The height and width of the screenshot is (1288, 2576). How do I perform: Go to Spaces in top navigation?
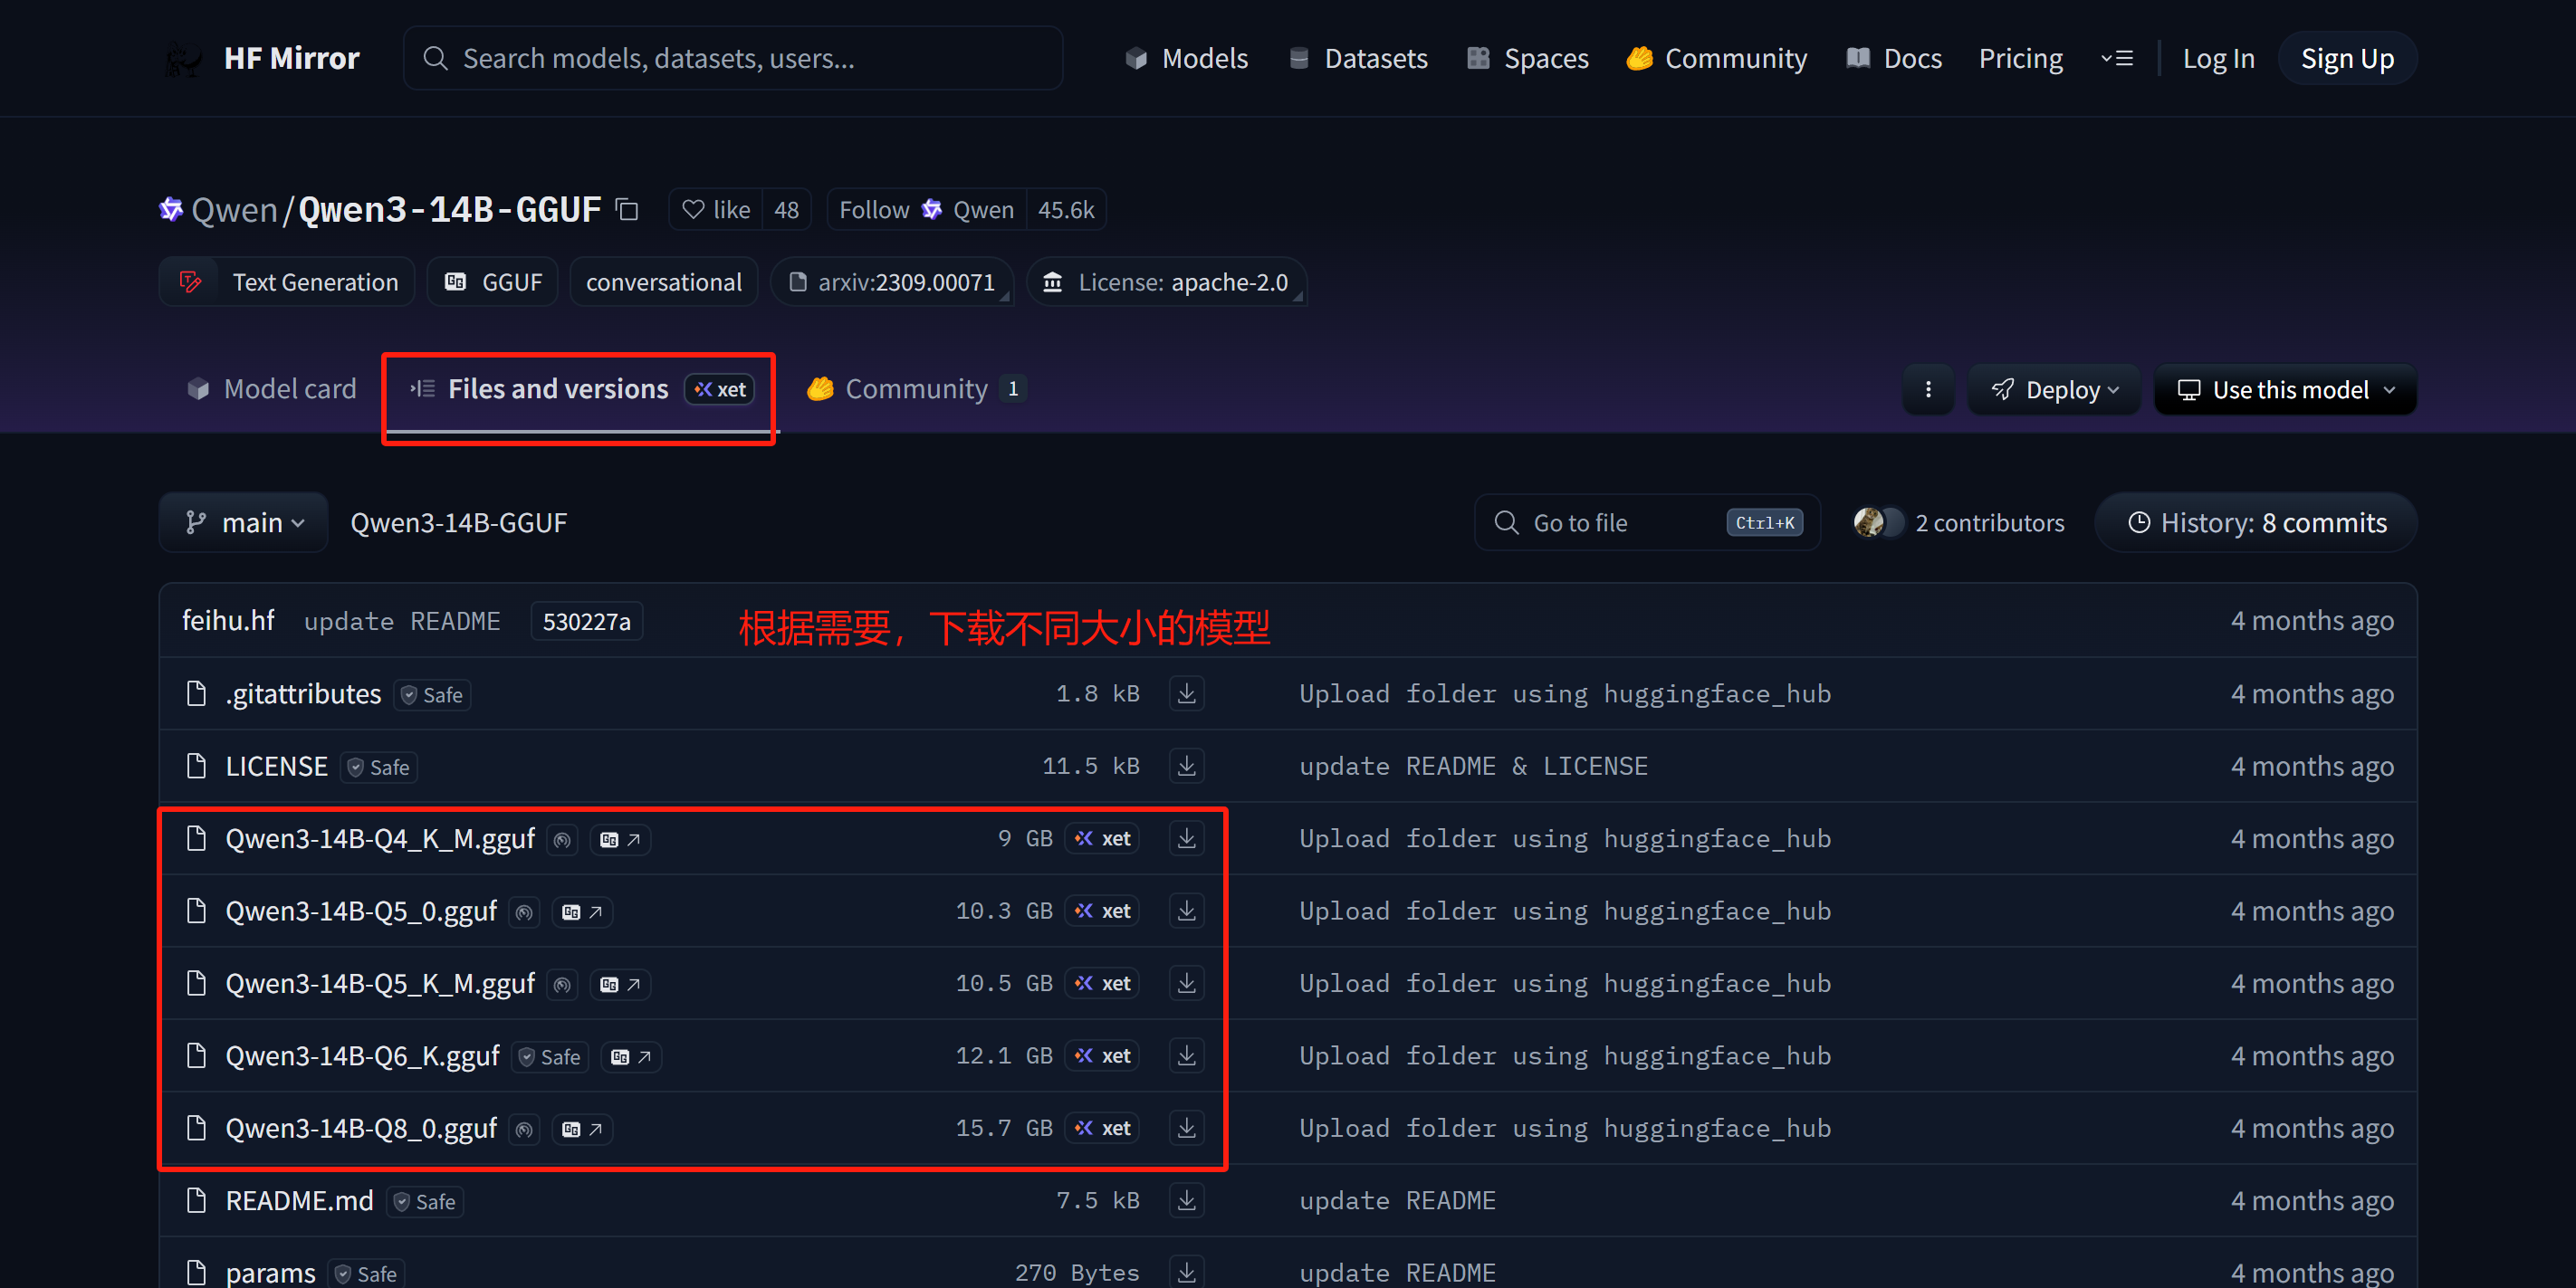(x=1528, y=59)
